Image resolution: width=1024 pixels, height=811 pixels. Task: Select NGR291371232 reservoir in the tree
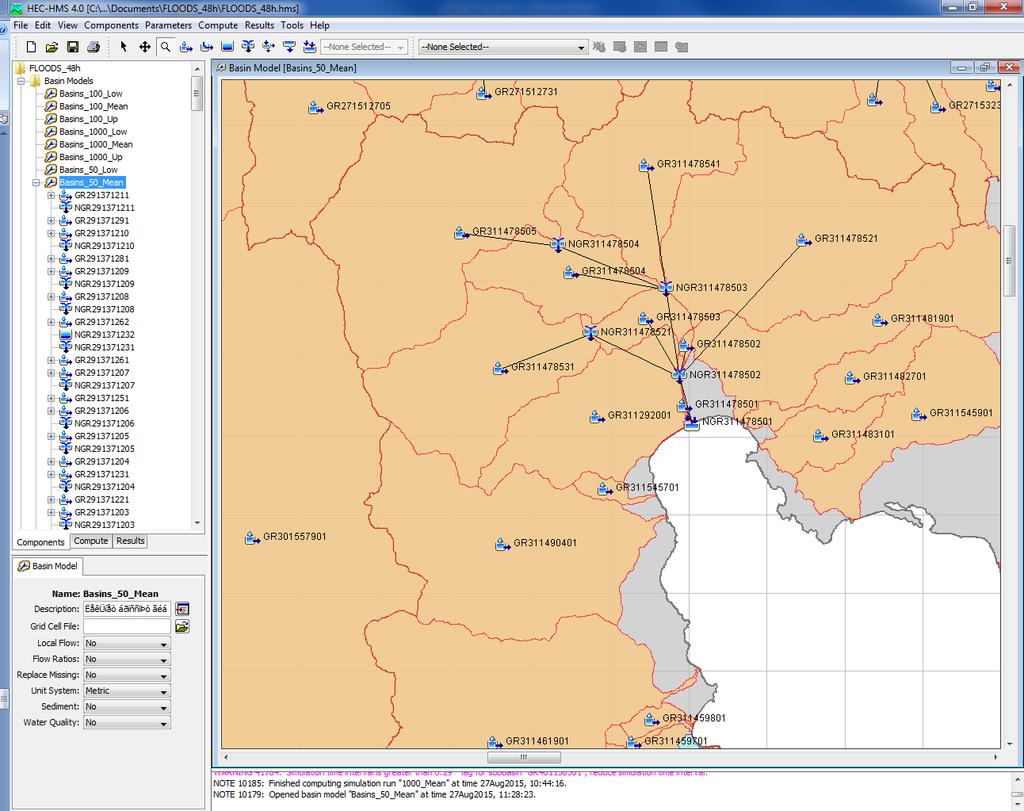point(104,335)
